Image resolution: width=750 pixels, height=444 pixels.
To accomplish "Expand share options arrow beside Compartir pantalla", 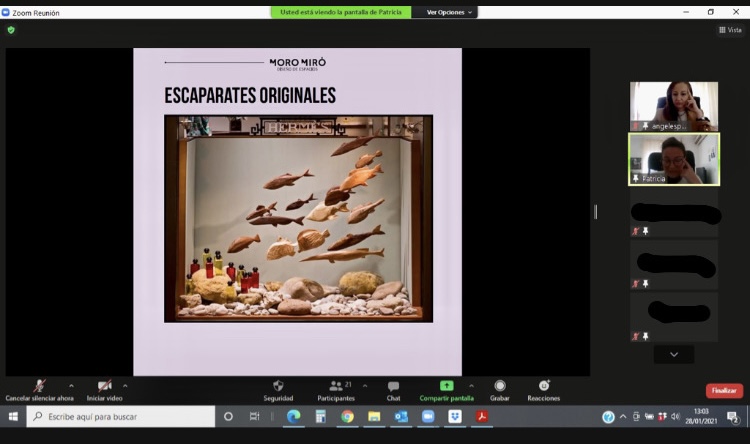I will coord(471,385).
